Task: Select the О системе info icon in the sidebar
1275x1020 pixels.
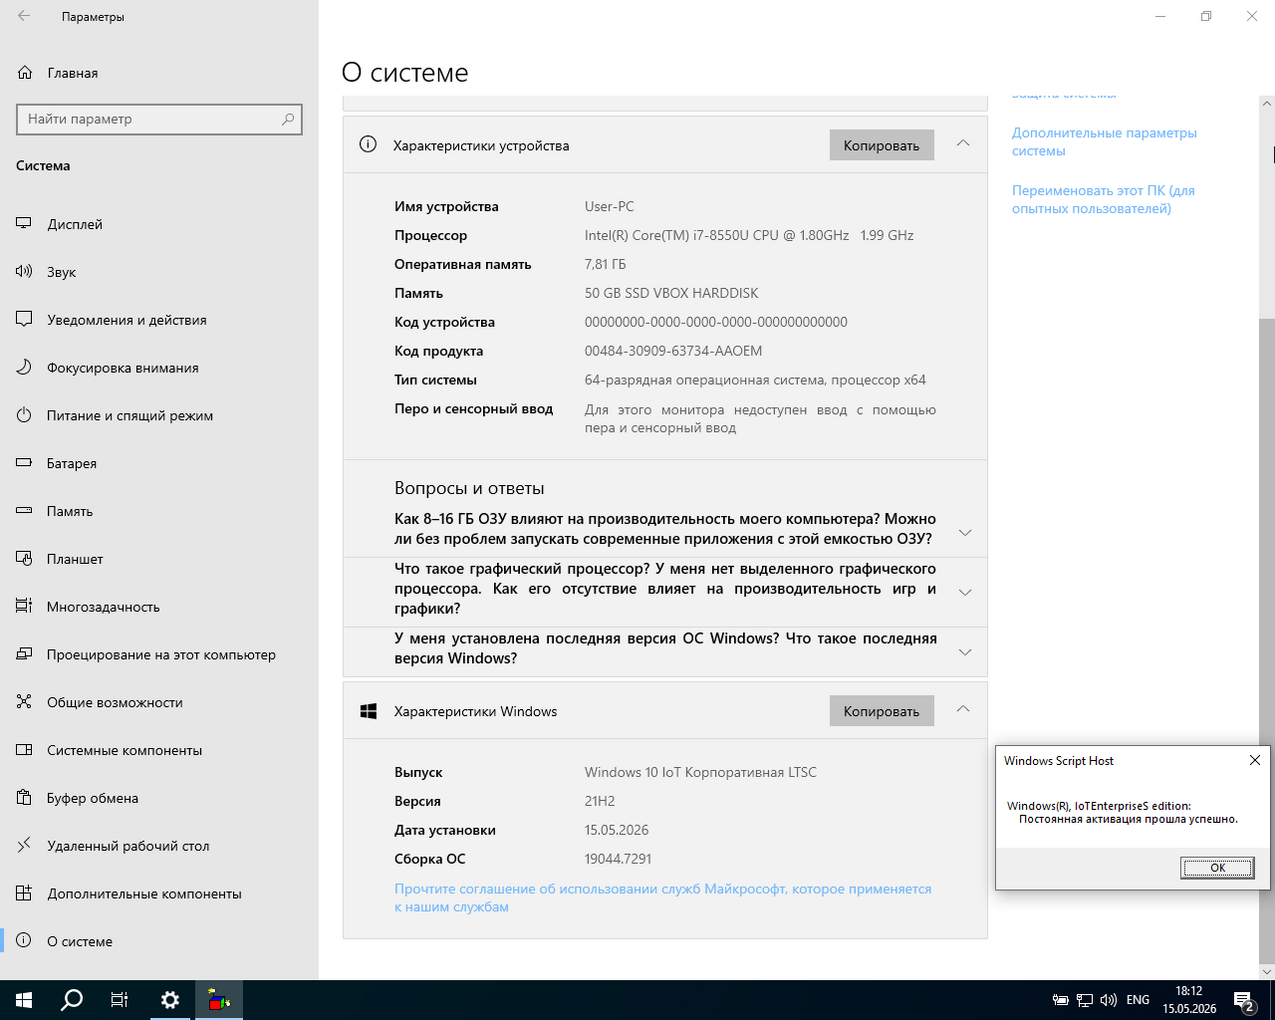Action: (x=24, y=941)
